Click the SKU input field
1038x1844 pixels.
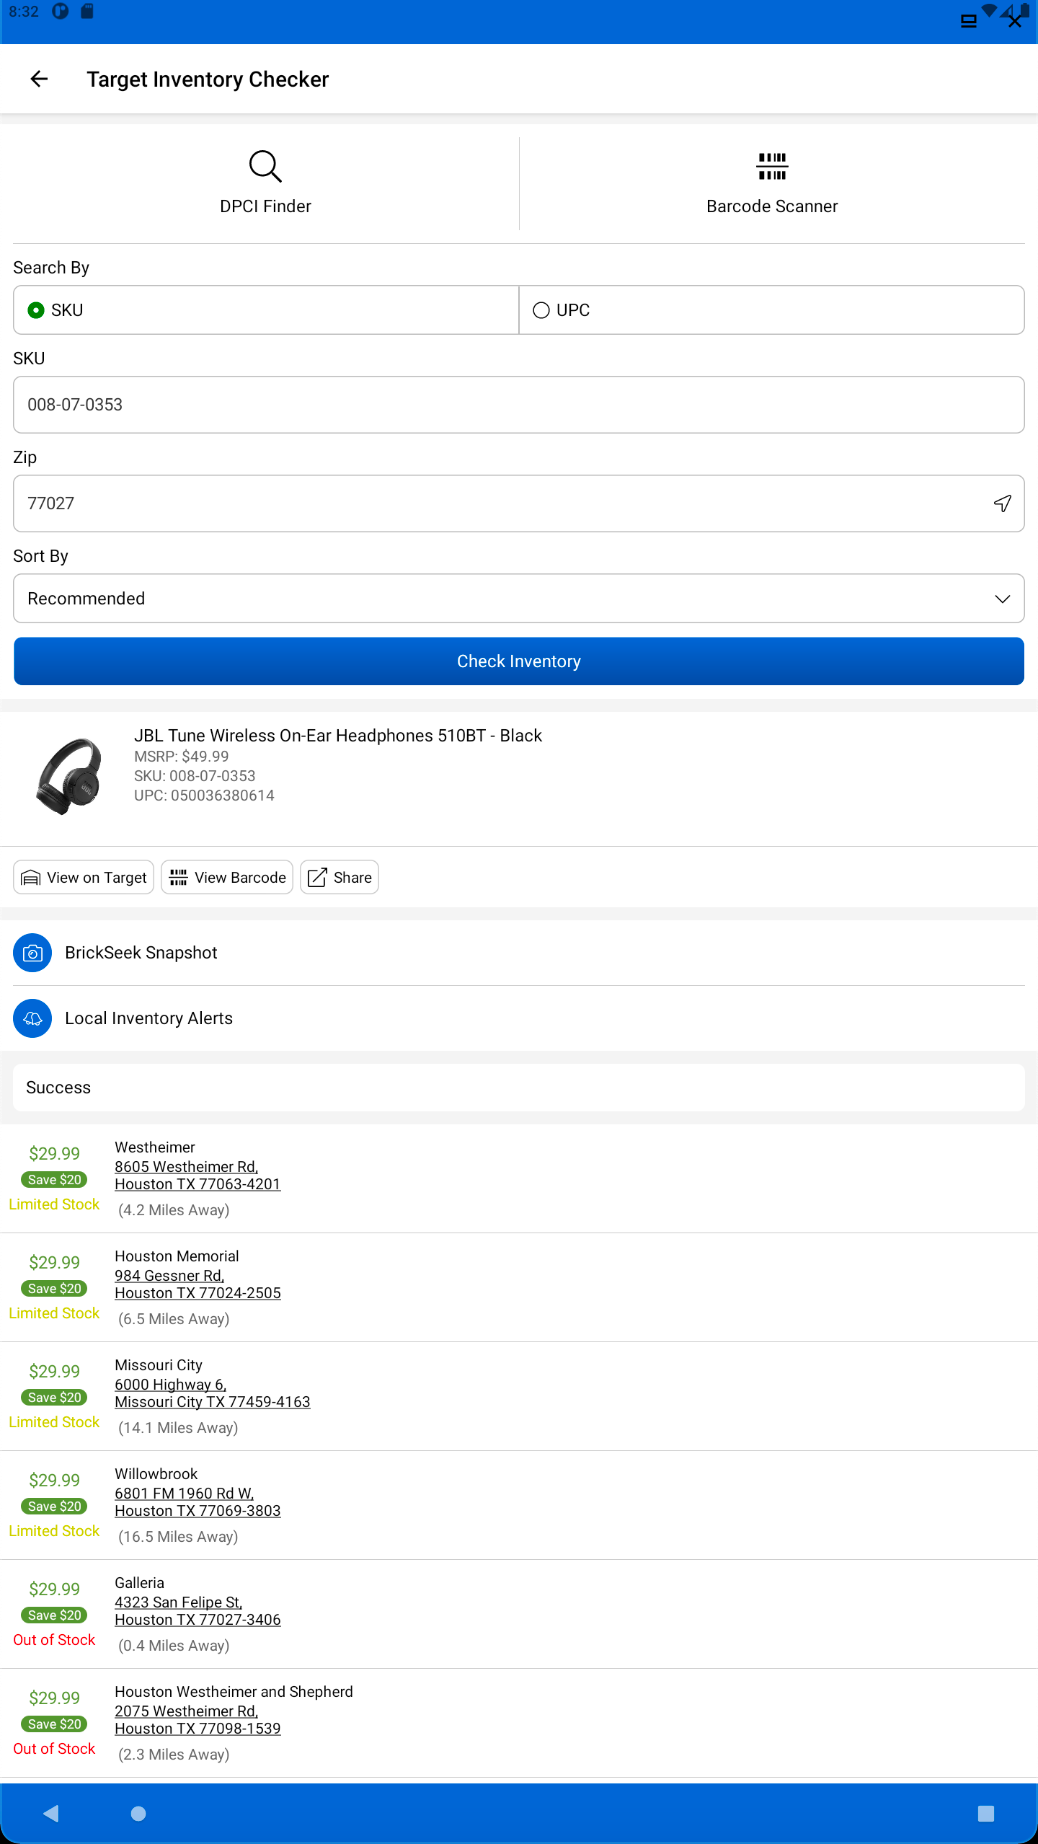click(519, 405)
